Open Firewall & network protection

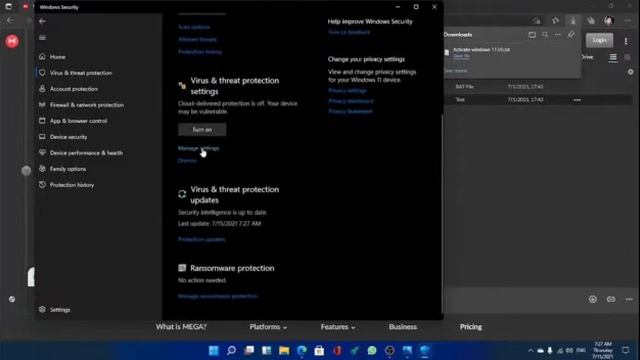coord(87,105)
